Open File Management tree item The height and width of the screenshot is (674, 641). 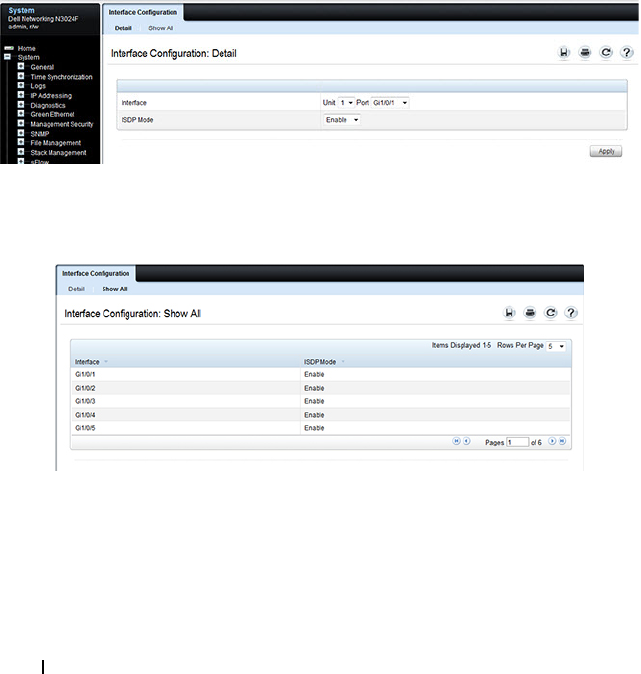[55, 143]
